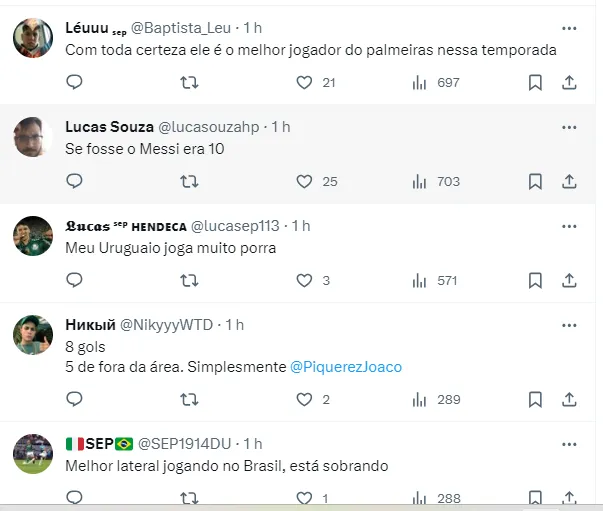Share Никый's tweet about 8 gols

tap(568, 399)
